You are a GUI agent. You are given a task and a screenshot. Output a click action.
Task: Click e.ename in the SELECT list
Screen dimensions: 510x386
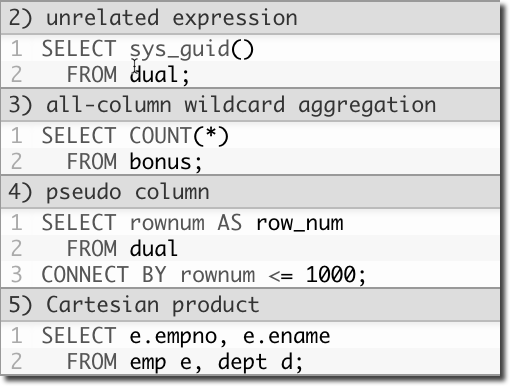click(x=287, y=336)
